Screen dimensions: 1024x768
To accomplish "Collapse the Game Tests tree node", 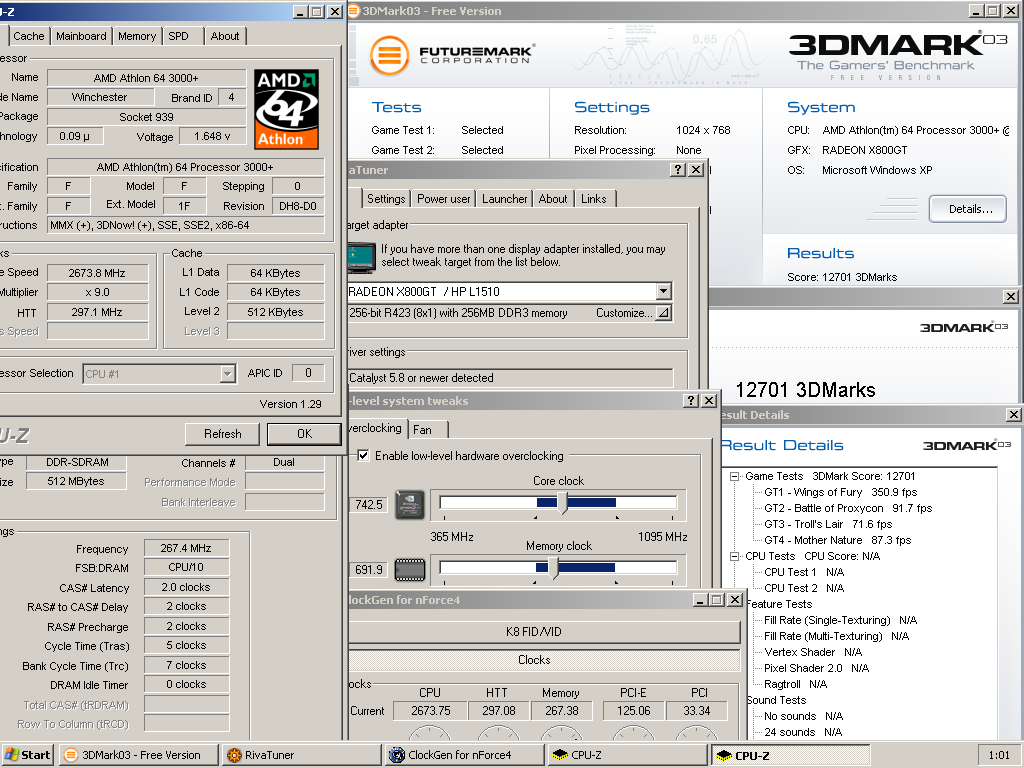I will coord(735,477).
